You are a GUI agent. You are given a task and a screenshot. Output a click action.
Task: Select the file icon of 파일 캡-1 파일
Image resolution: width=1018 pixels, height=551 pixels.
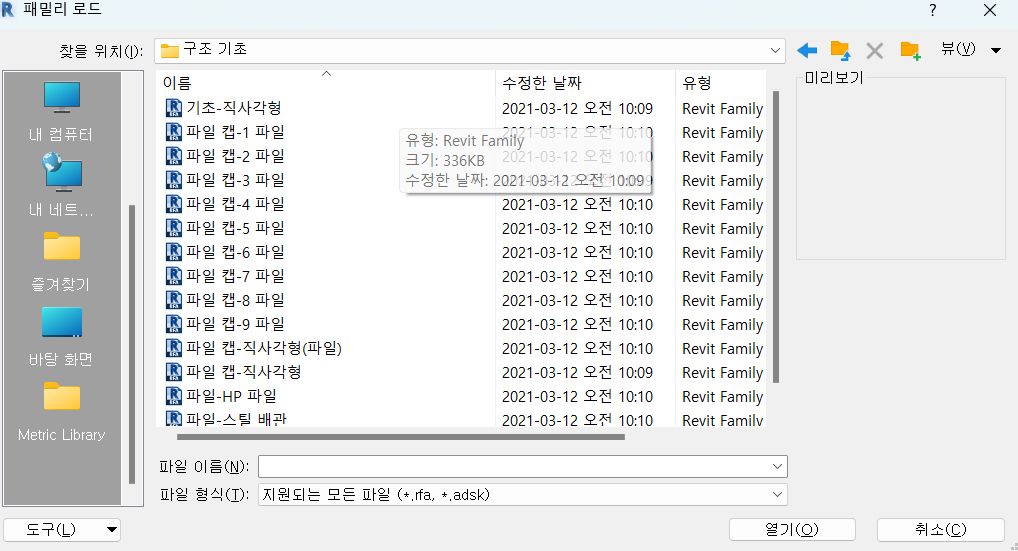tap(173, 132)
